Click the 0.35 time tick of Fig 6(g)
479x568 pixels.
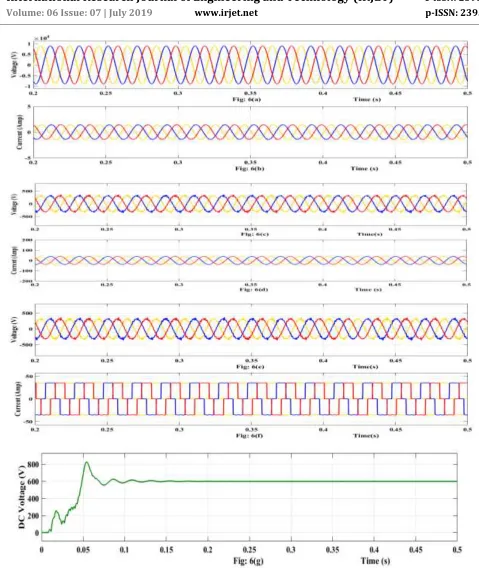point(333,550)
